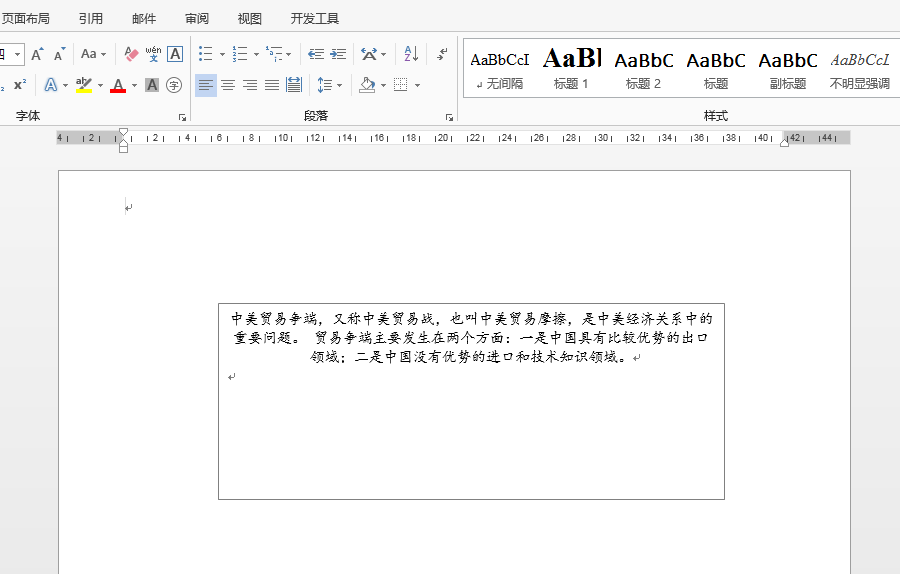Open the change case Aa dropdown
Screen dimensions: 900x574
[x=94, y=54]
